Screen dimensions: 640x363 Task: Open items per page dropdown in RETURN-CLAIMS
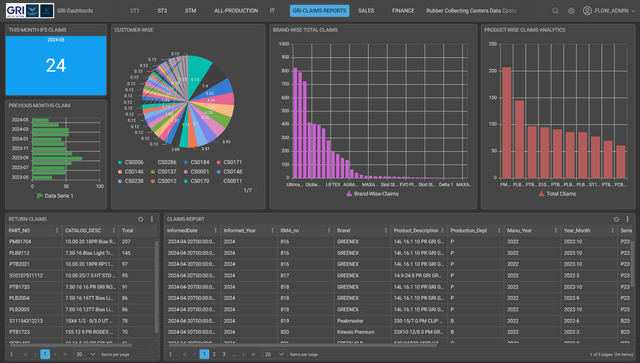pyautogui.click(x=85, y=354)
